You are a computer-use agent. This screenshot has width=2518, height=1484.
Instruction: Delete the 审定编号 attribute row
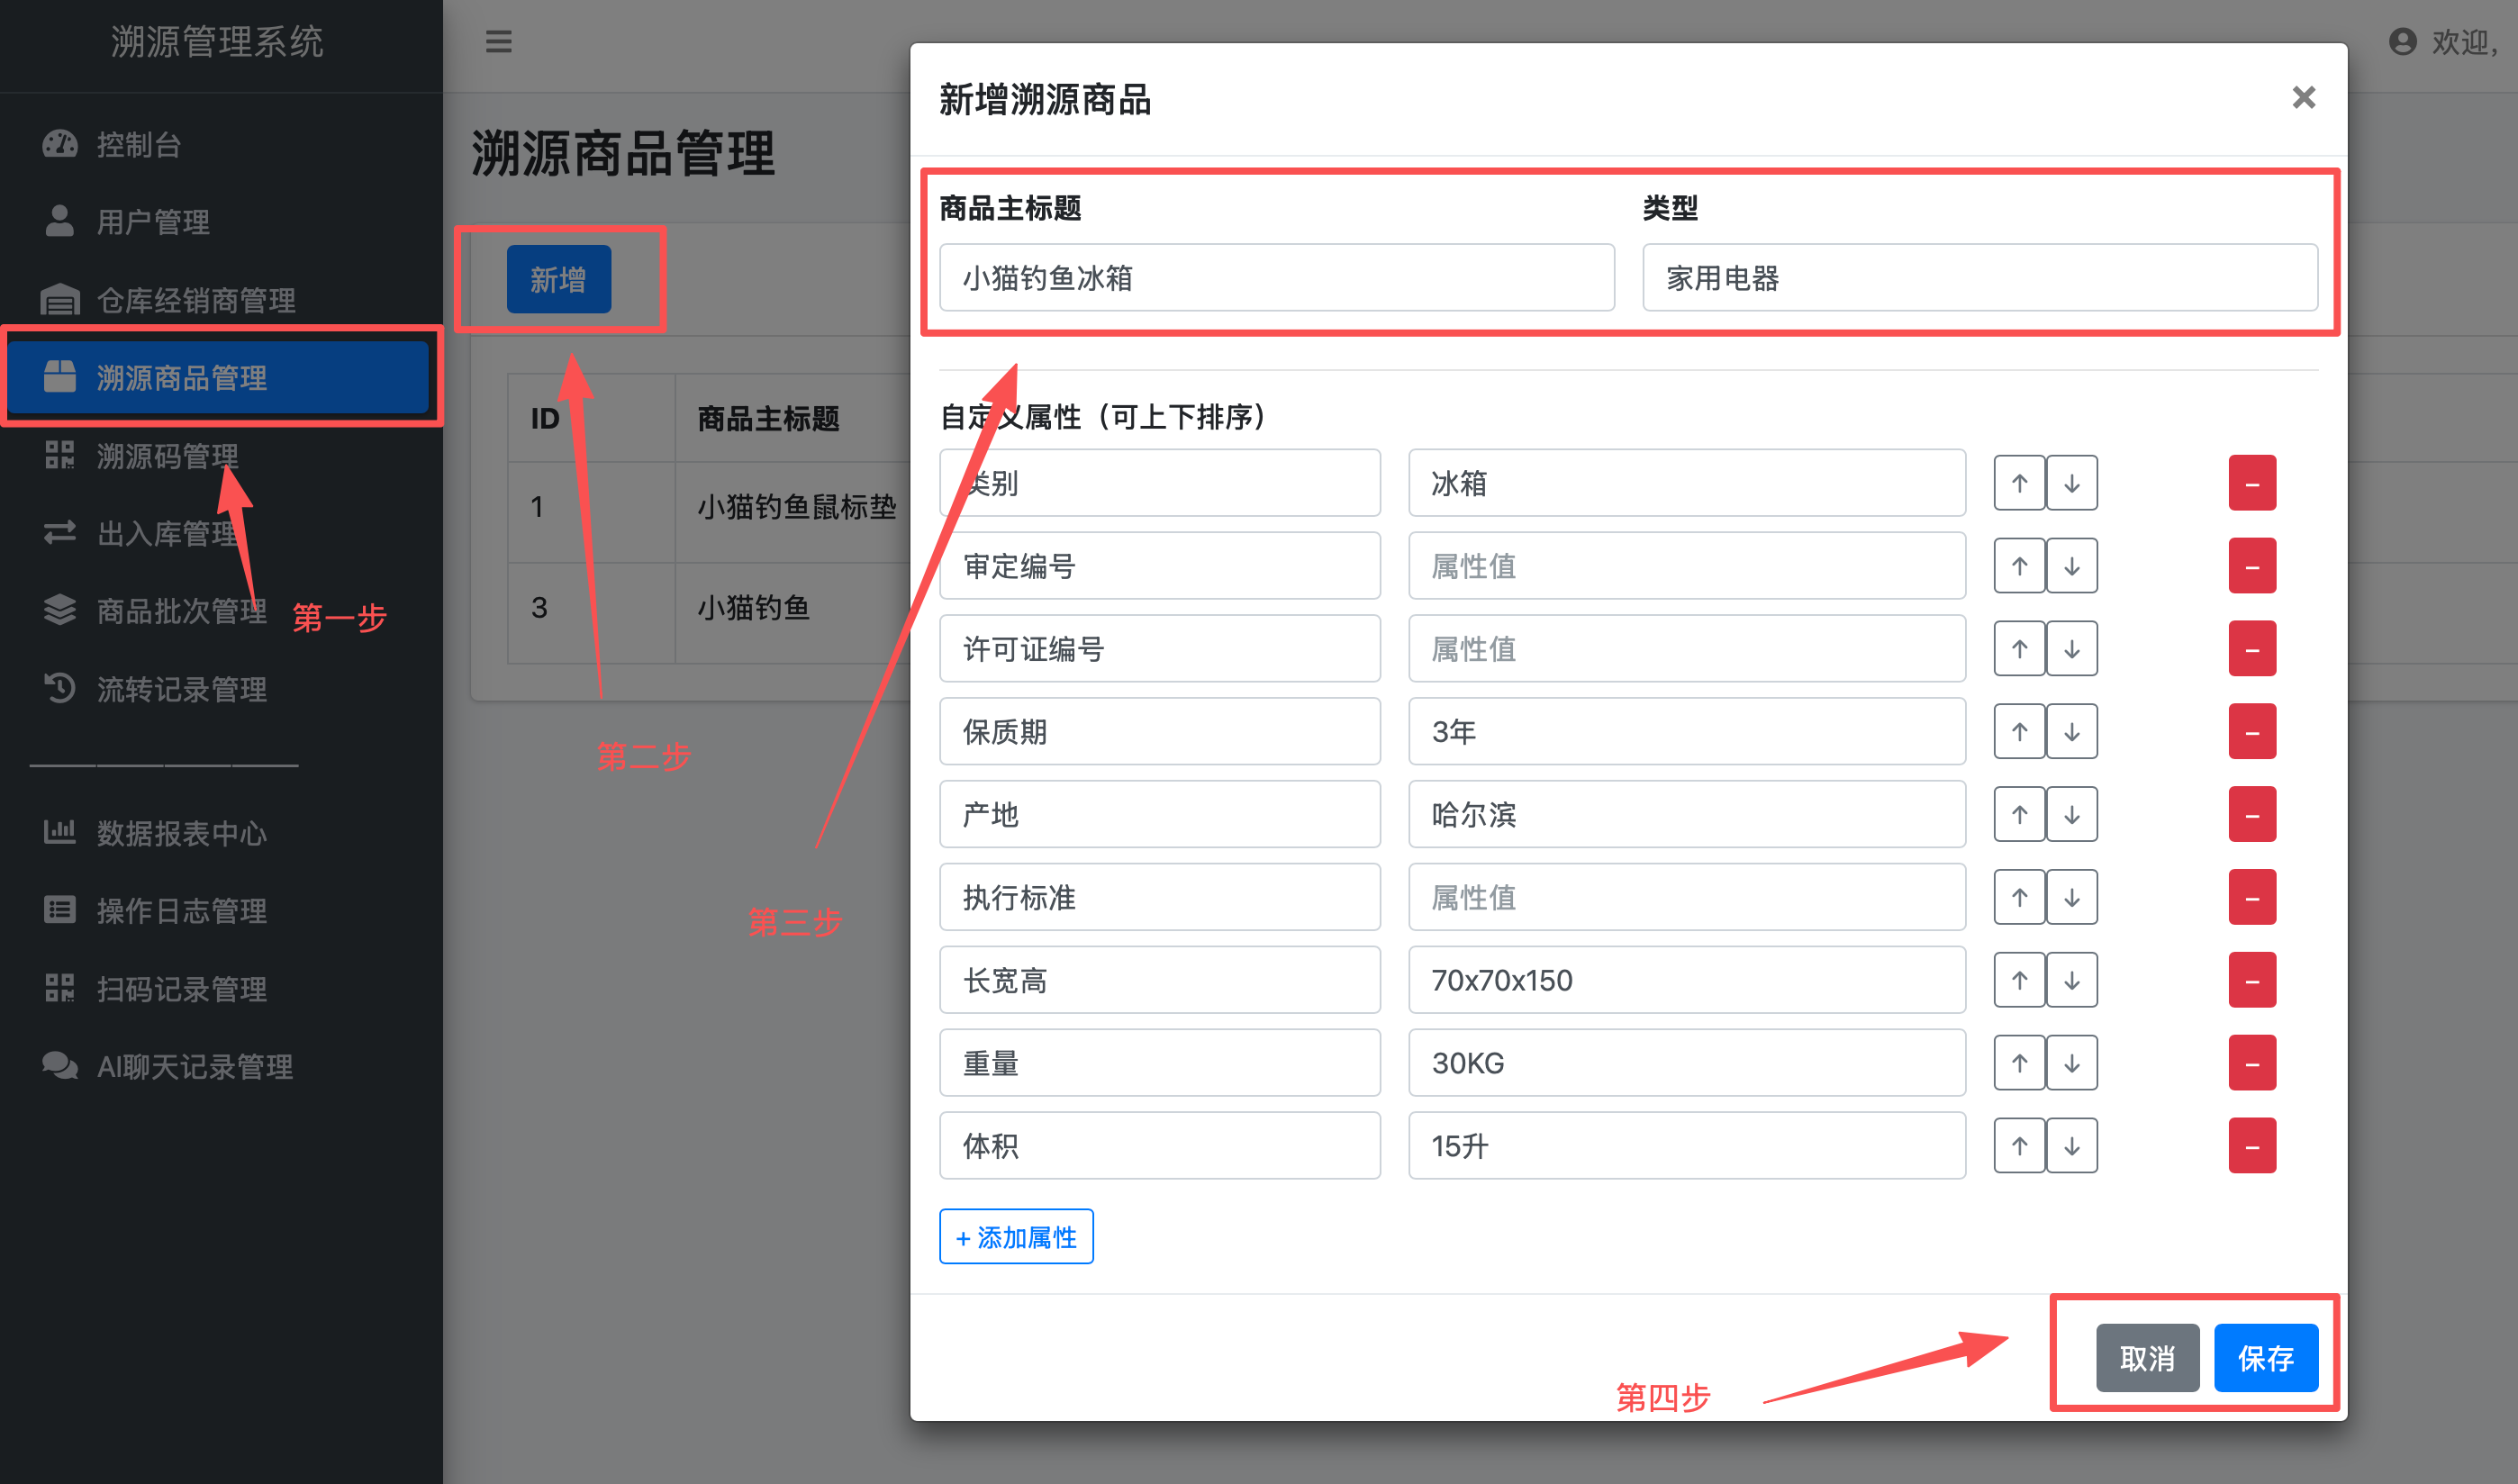(2251, 566)
